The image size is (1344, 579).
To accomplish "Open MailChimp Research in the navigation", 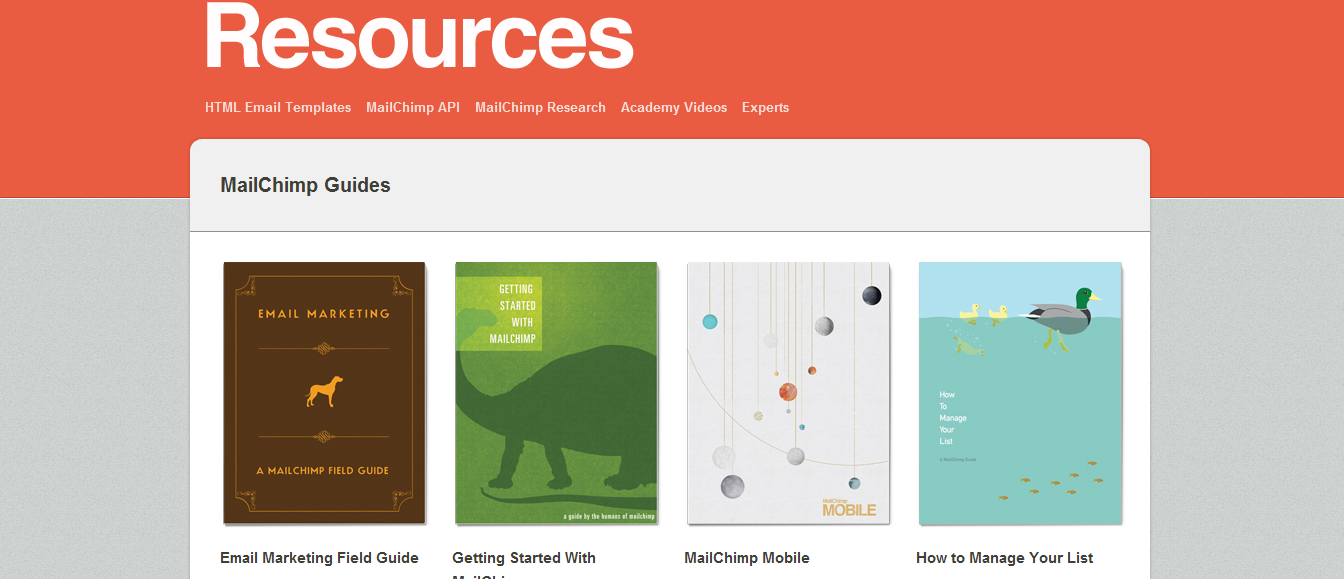I will point(540,107).
